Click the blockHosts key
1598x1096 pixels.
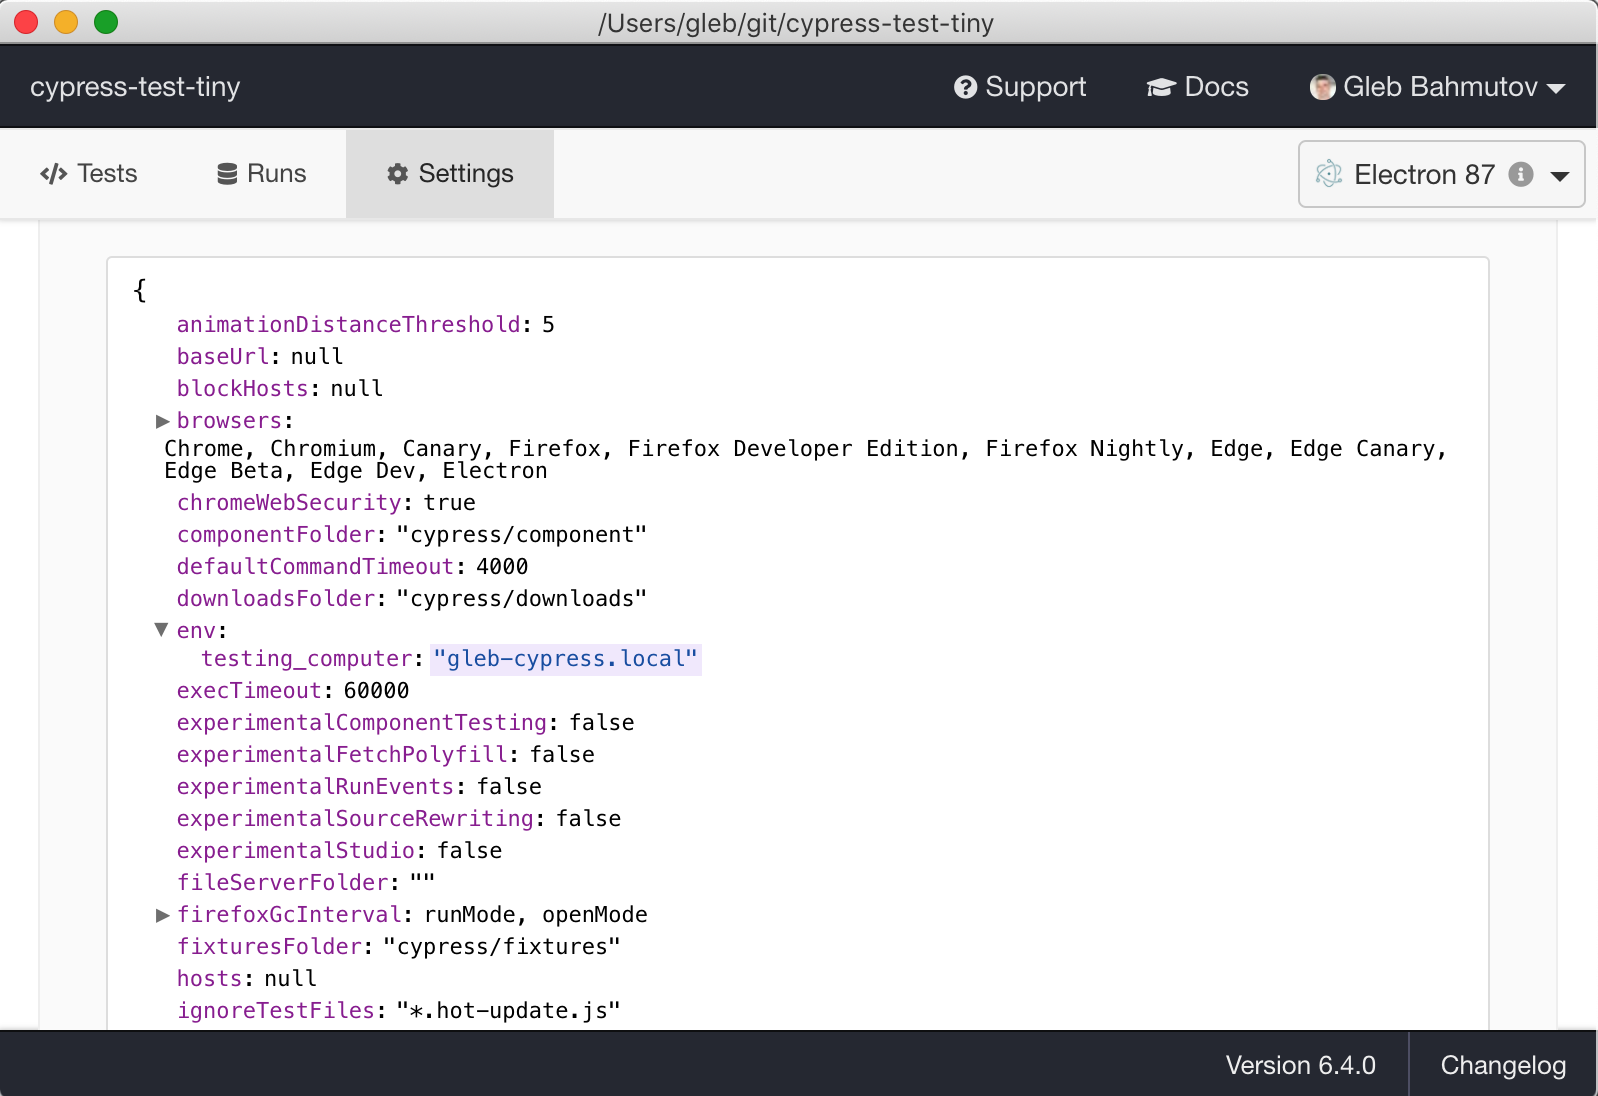243,389
